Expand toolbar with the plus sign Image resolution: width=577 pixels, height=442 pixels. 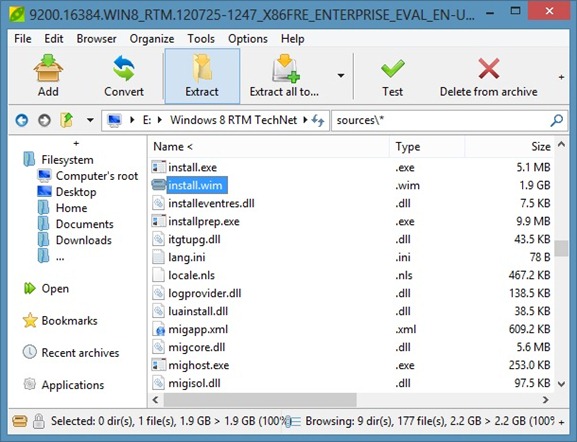click(x=561, y=77)
